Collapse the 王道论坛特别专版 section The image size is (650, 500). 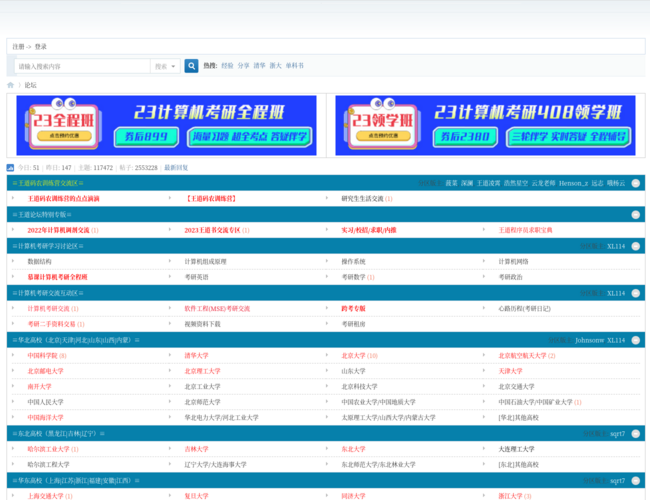click(x=635, y=214)
